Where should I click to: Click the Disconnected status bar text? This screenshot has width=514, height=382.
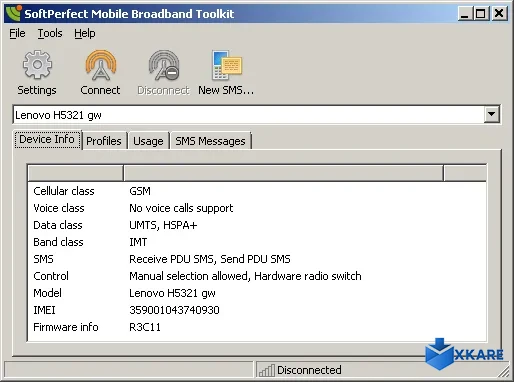(309, 370)
